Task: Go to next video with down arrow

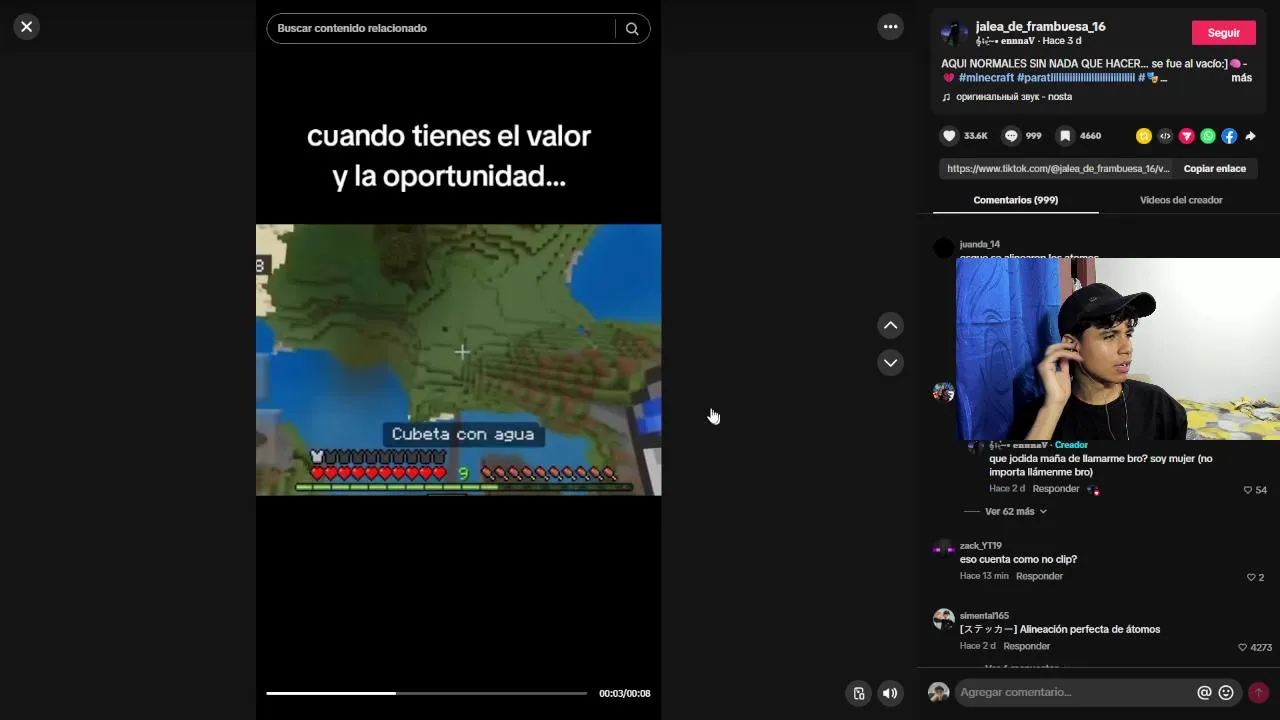Action: (890, 362)
